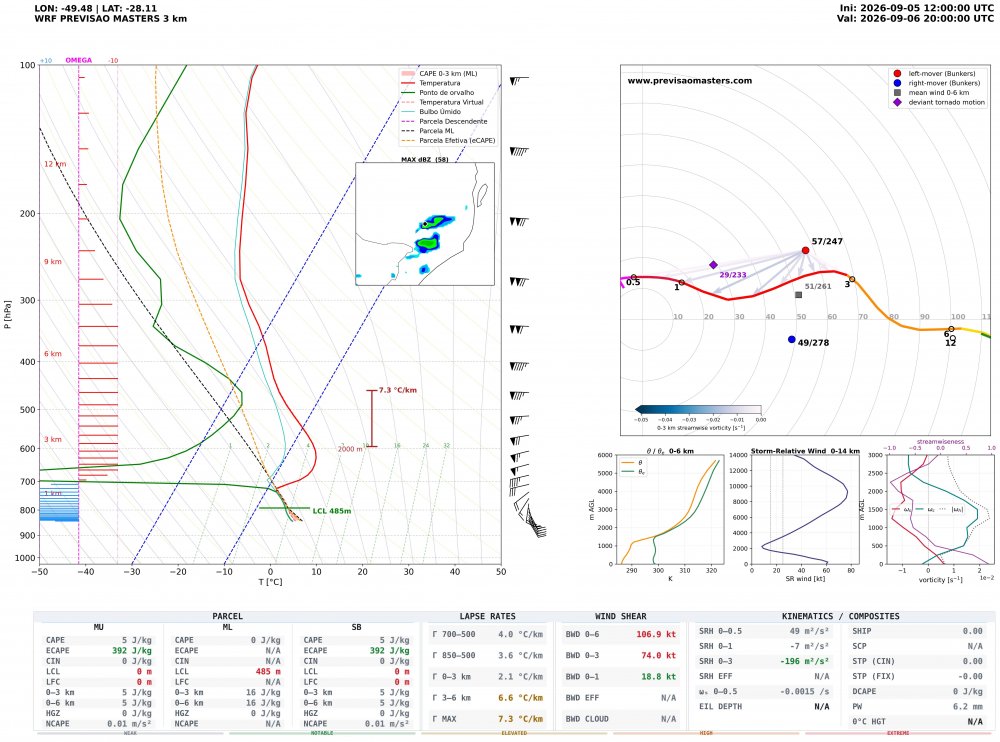
Task: Select the PARCEL table header
Action: [228, 616]
